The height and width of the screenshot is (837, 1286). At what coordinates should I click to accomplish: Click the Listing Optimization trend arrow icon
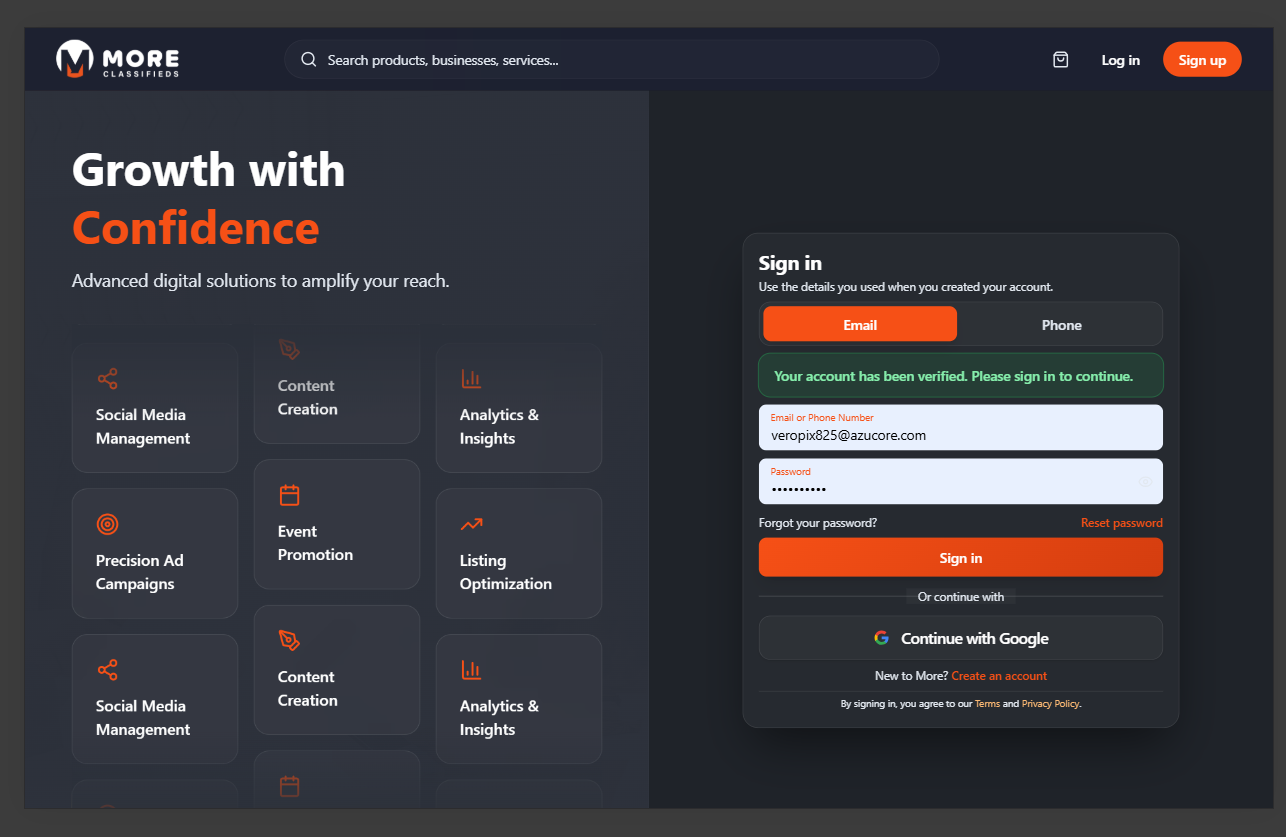[471, 524]
